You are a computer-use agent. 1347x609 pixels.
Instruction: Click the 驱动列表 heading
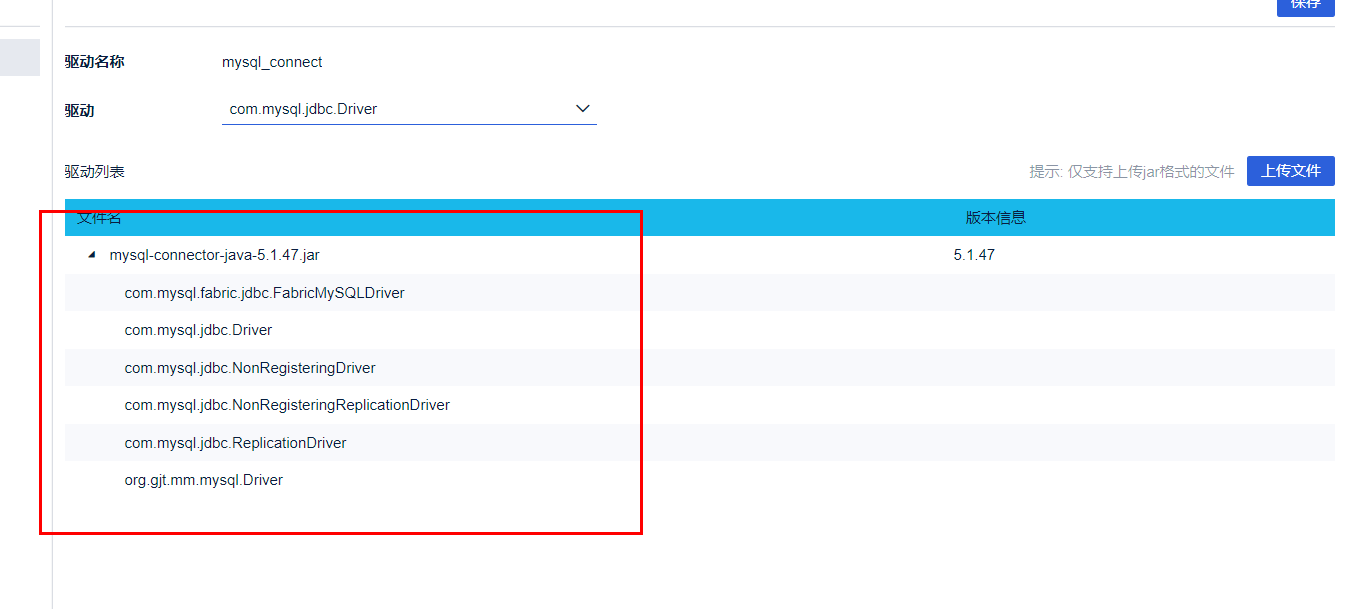pos(95,172)
